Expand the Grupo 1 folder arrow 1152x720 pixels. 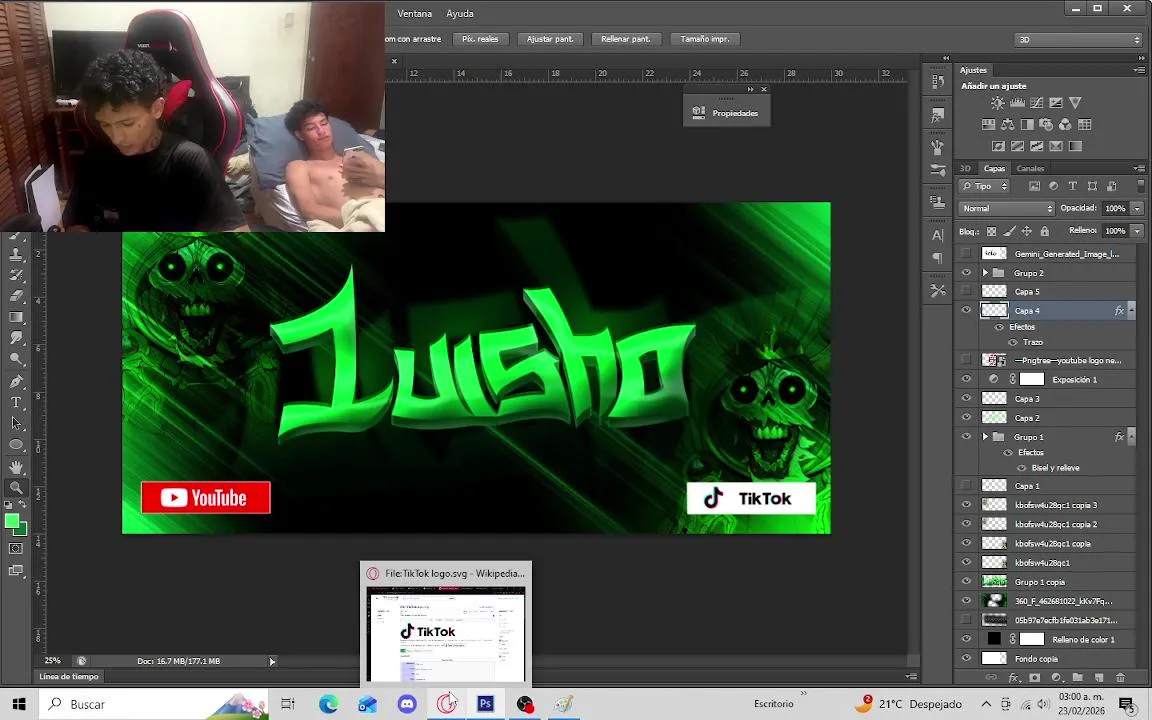pos(985,436)
